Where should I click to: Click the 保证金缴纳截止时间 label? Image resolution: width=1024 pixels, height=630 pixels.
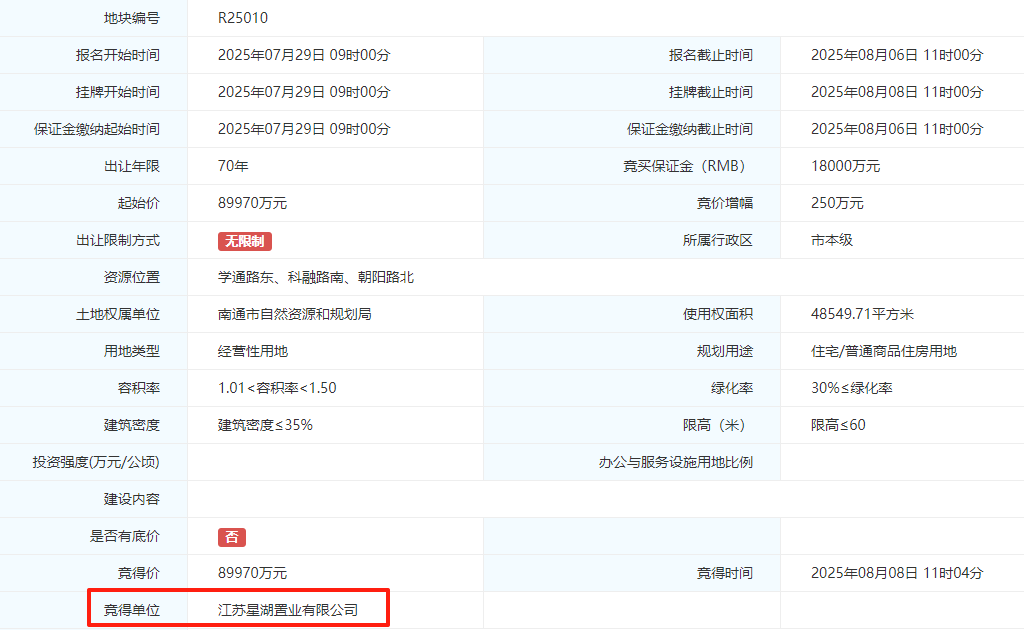pyautogui.click(x=690, y=129)
